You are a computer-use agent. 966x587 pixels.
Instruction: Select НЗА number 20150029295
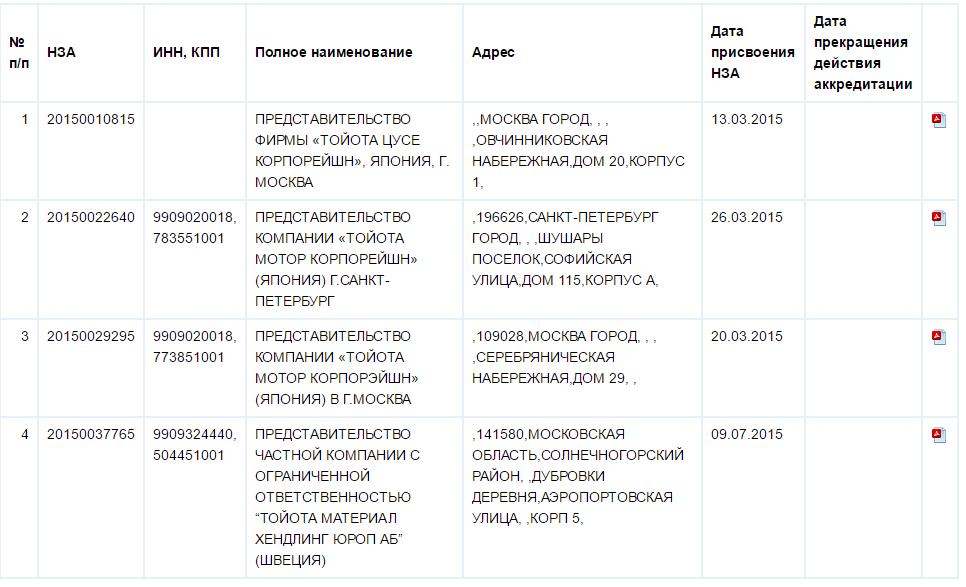tap(91, 336)
